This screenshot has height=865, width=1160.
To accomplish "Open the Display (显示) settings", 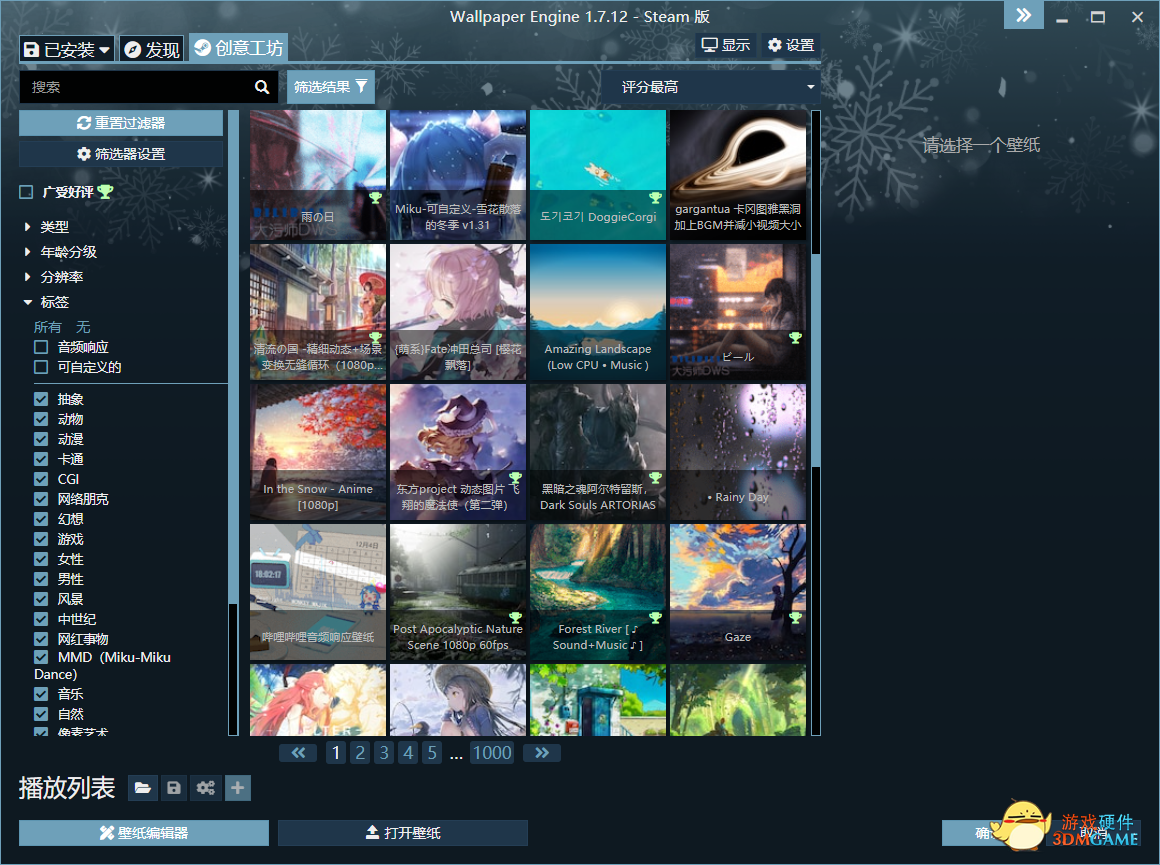I will 726,45.
